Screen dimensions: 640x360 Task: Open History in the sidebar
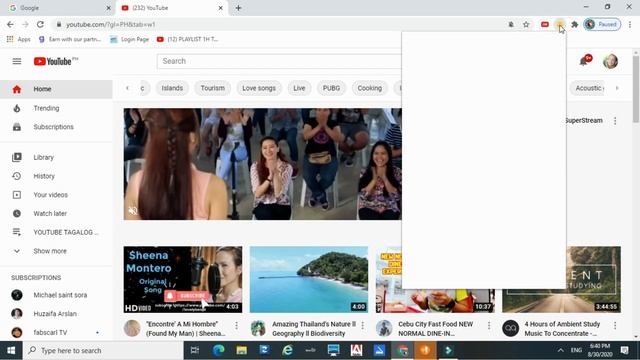pos(56,176)
